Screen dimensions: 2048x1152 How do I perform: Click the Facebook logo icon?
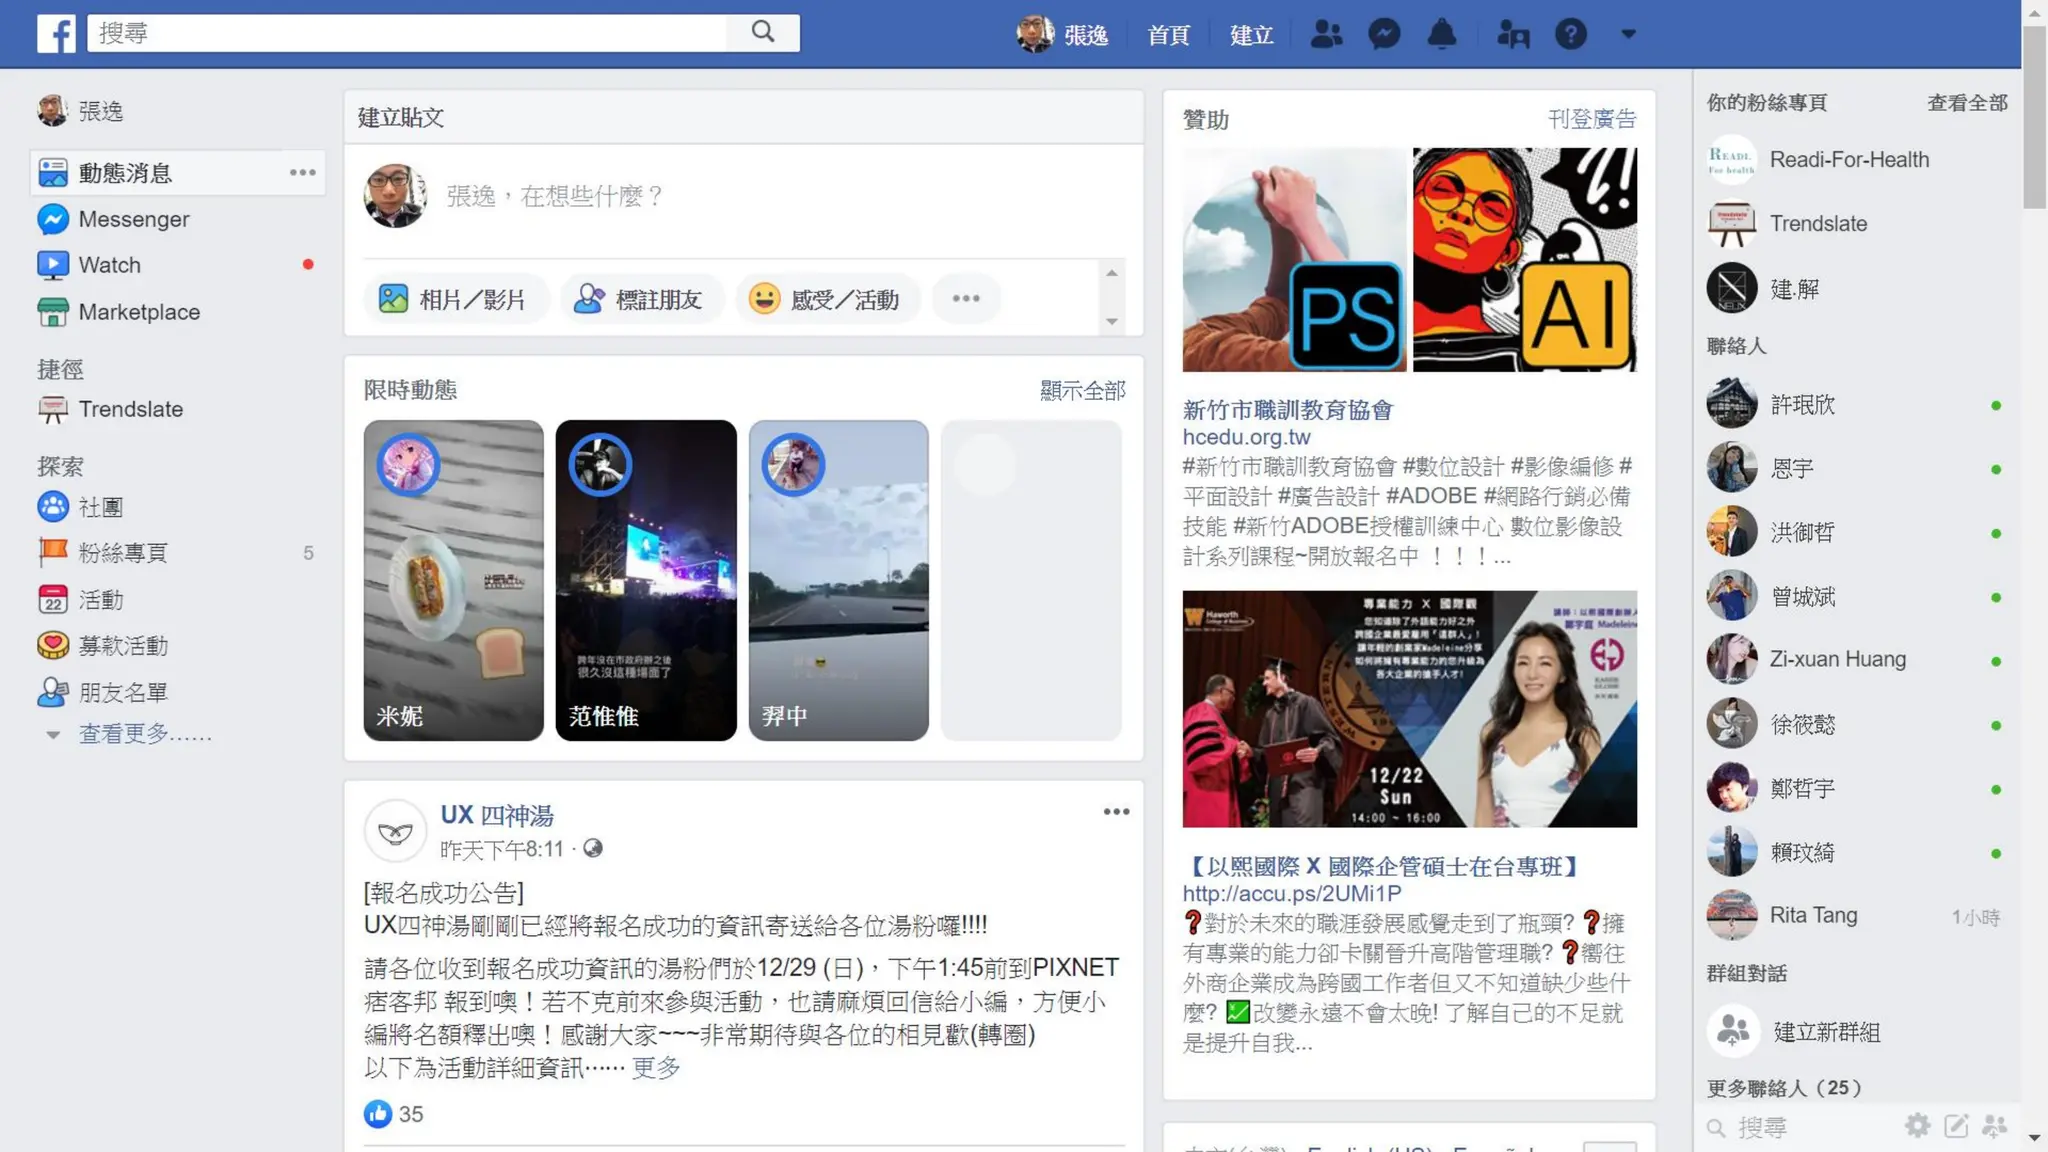click(56, 34)
